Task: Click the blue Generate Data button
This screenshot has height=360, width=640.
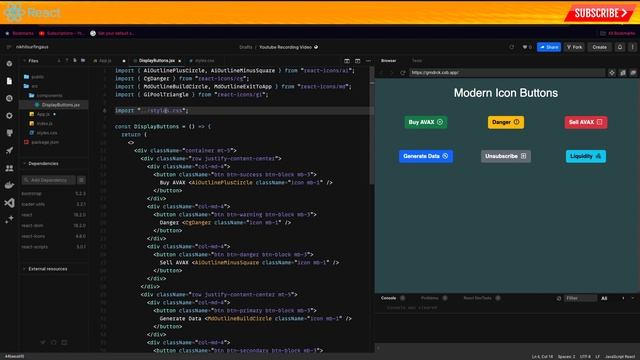Action: 426,156
